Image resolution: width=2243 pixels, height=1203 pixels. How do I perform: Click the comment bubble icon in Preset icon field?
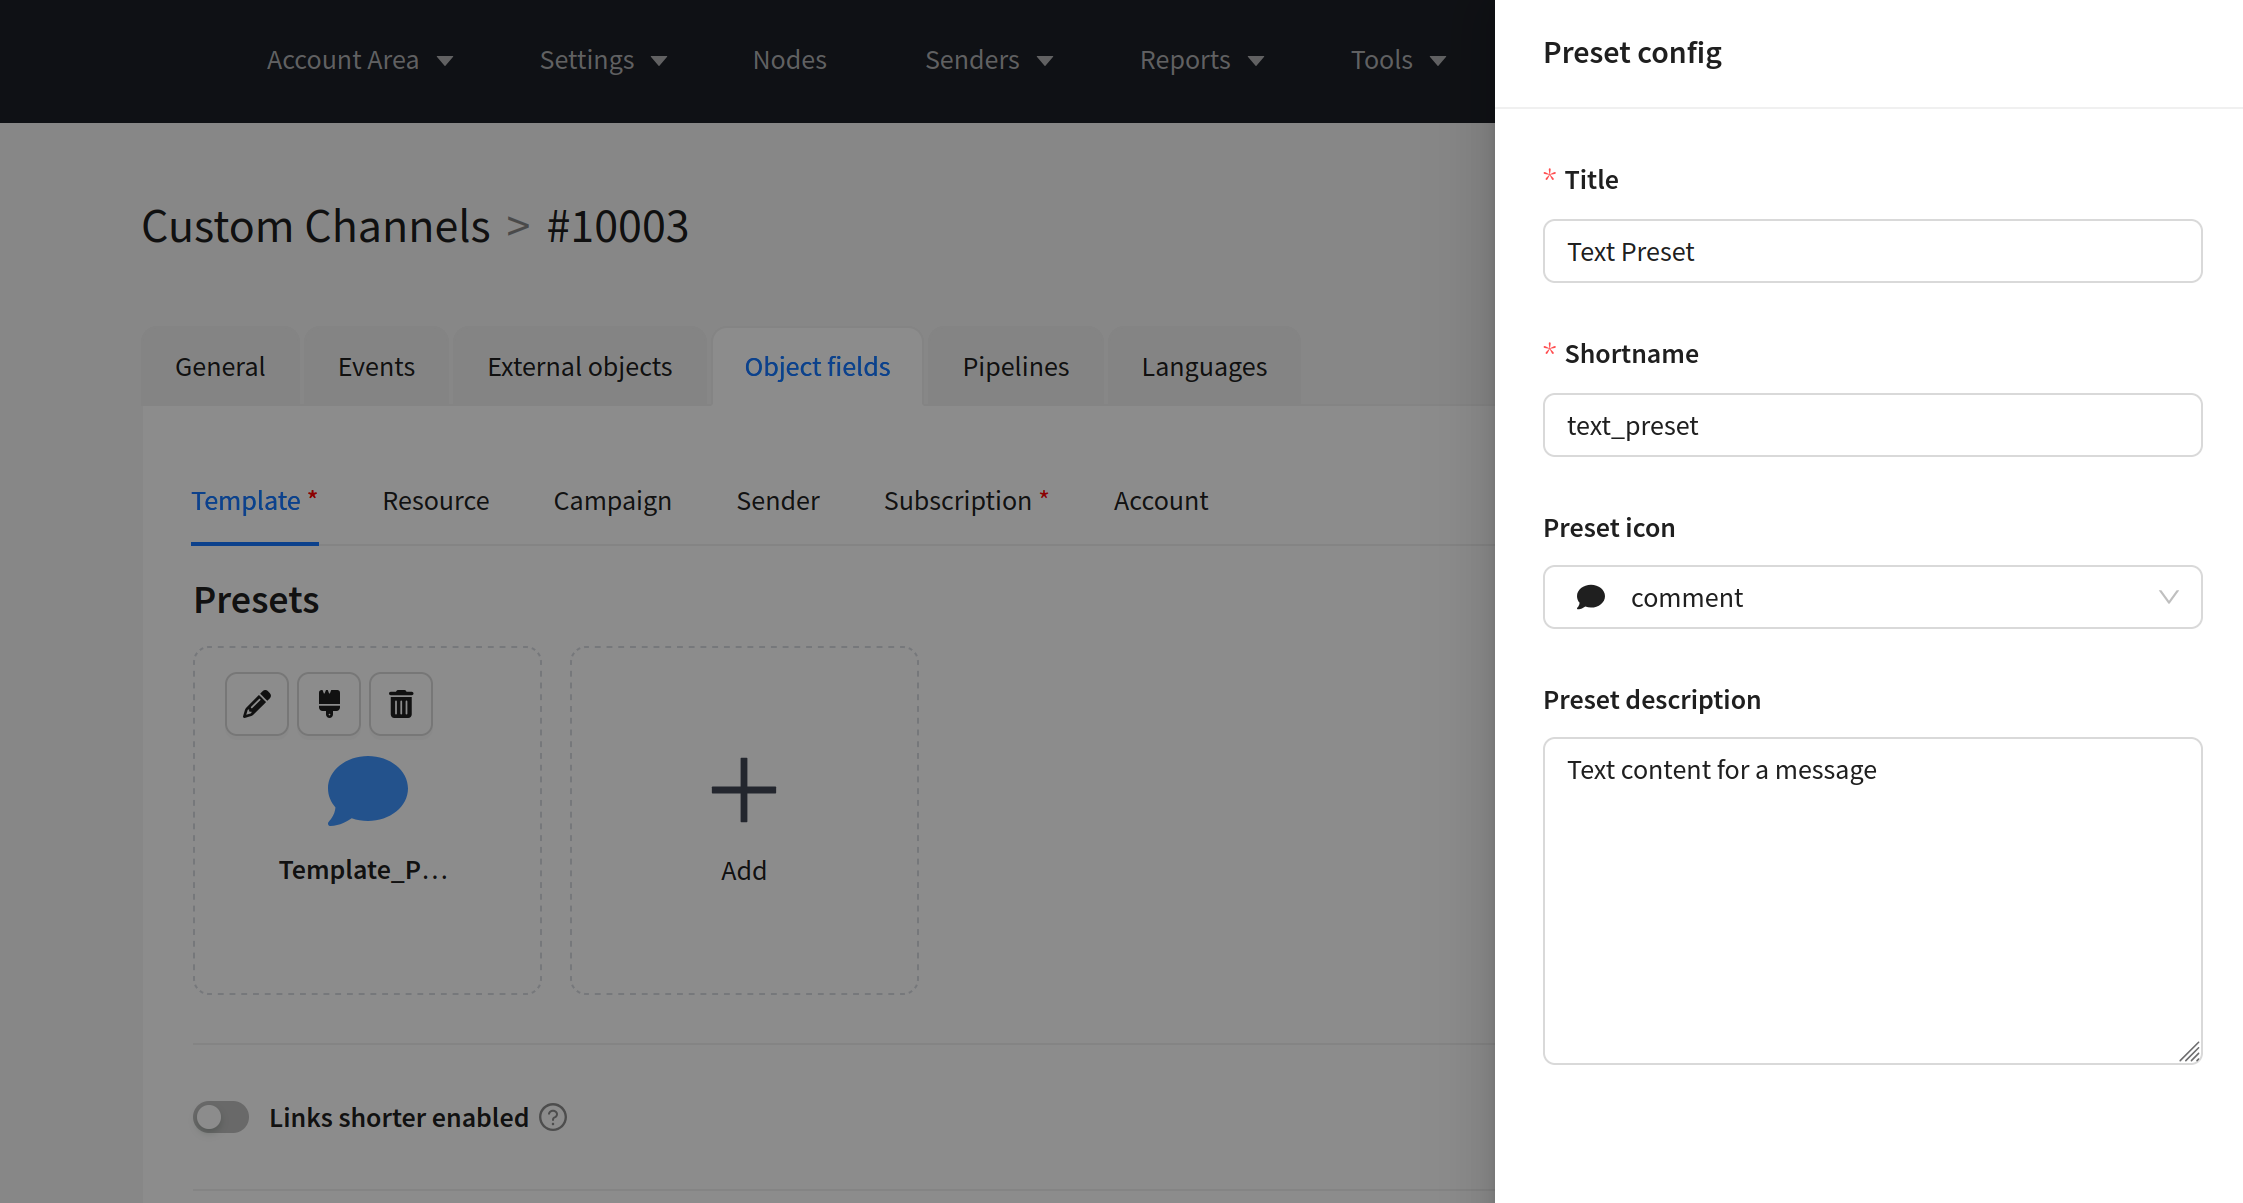[1591, 597]
